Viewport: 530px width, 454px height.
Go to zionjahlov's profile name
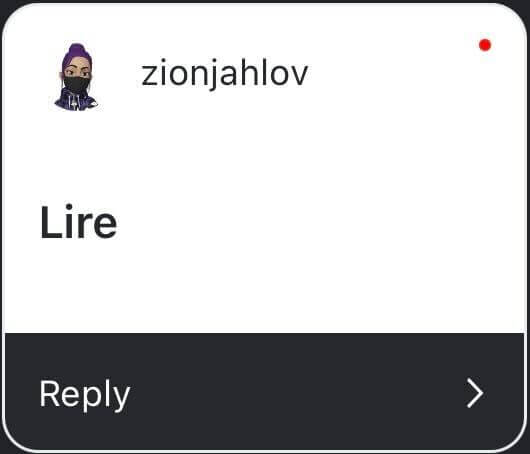(x=224, y=73)
